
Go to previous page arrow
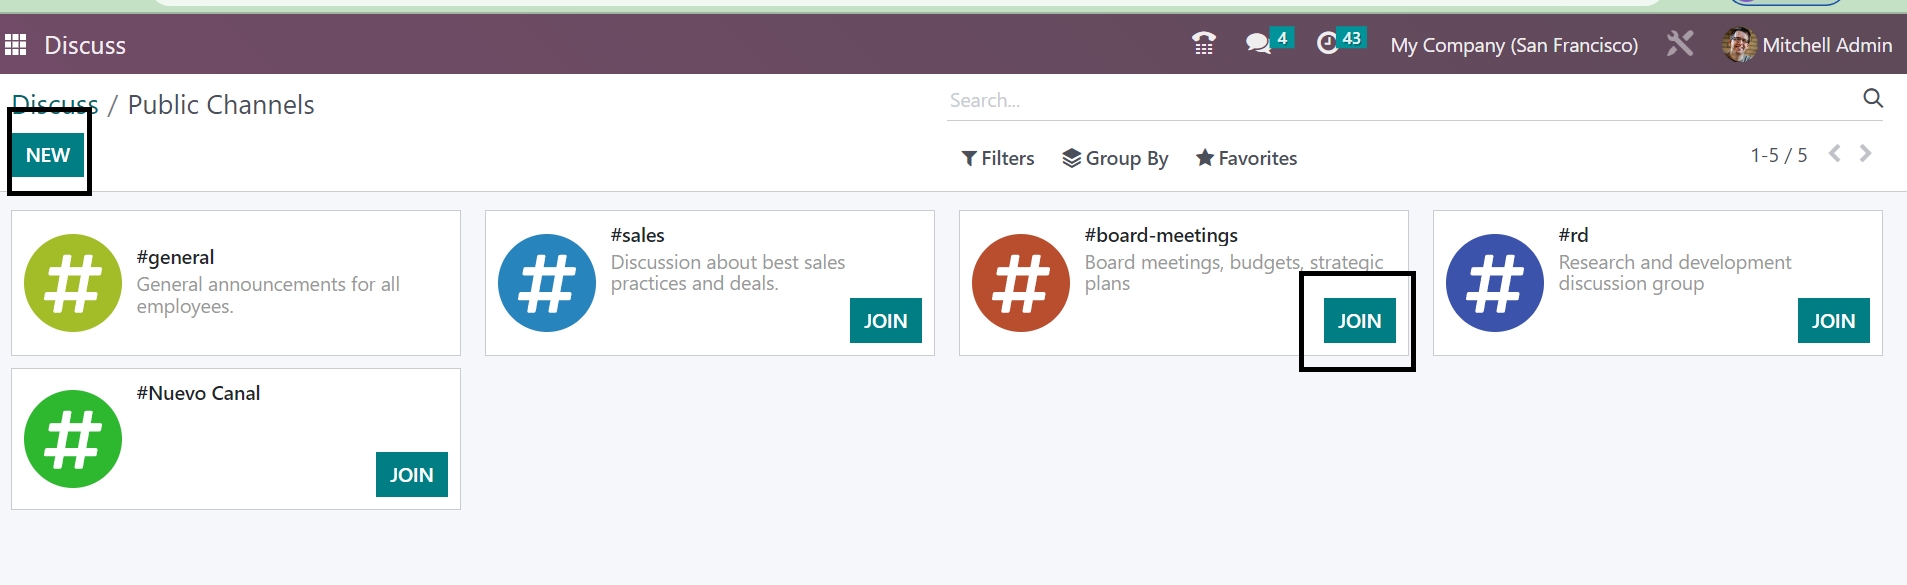[x=1835, y=154]
